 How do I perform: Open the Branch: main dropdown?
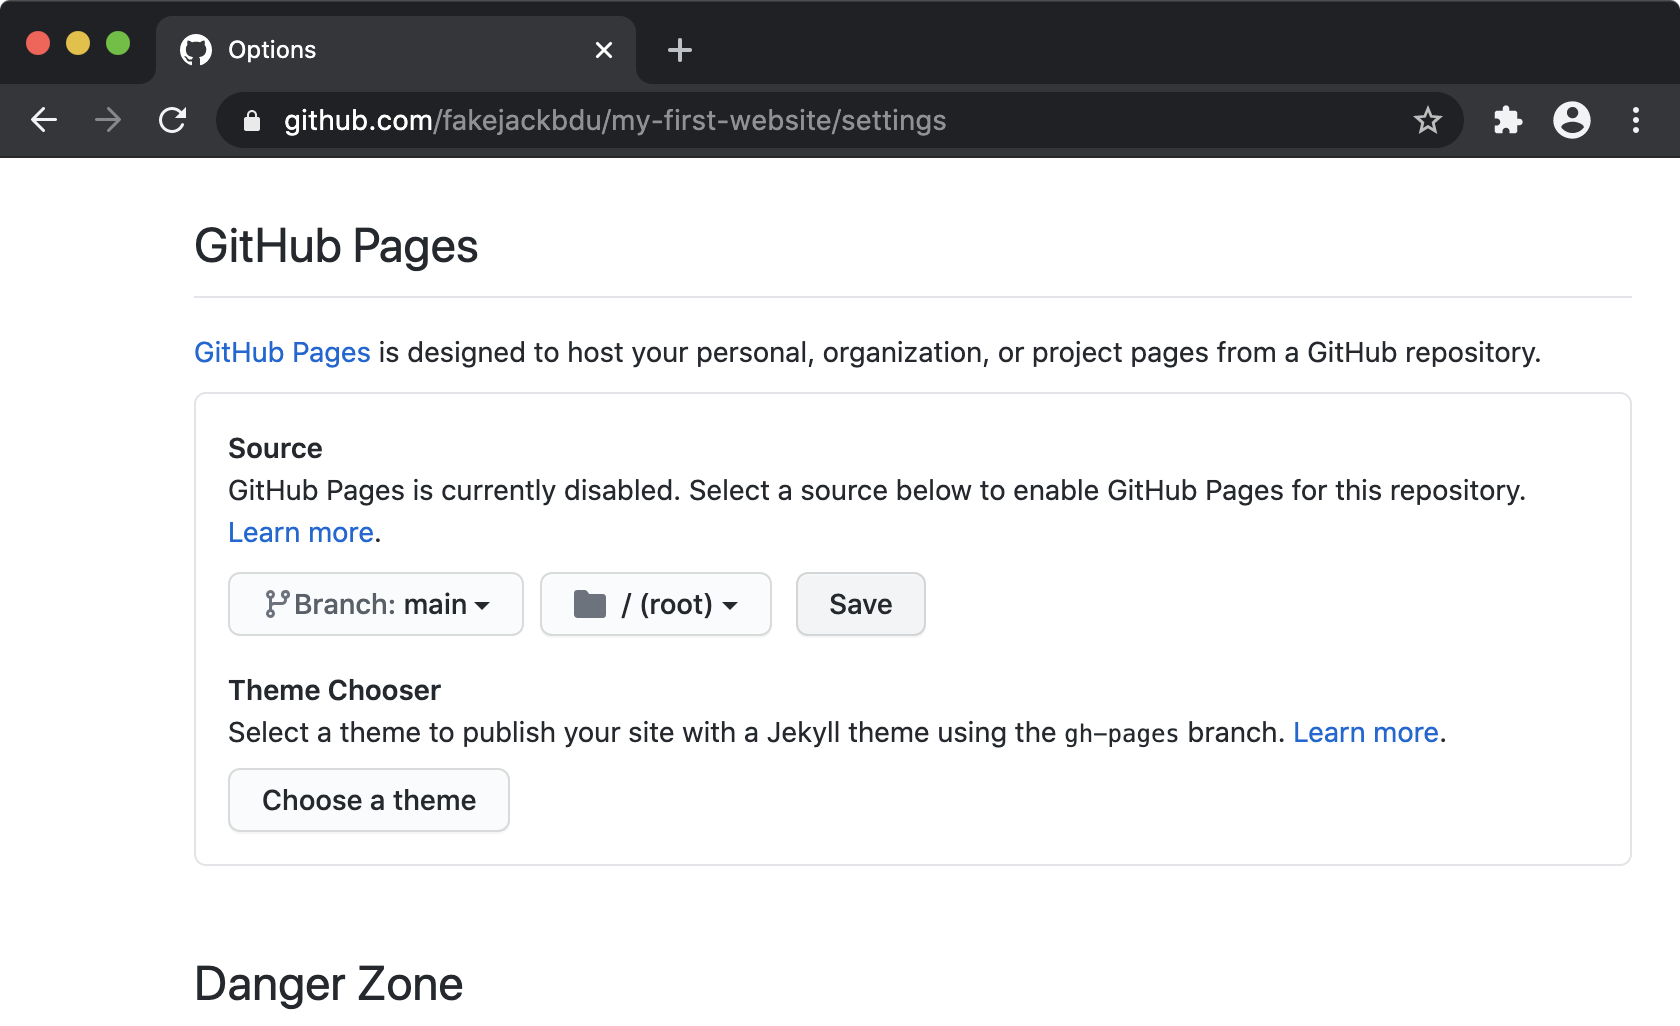click(x=376, y=604)
